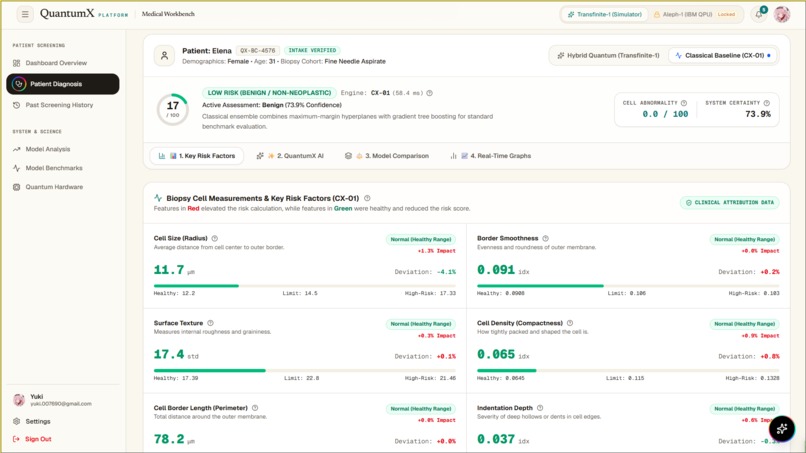Image resolution: width=806 pixels, height=453 pixels.
Task: Open the Cell Border Length (Perimeter) info icon
Action: pyautogui.click(x=255, y=408)
